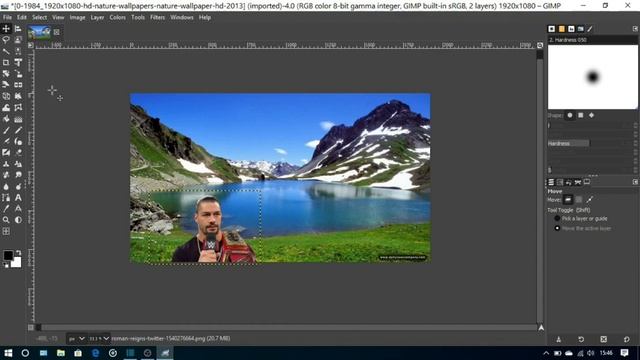
Task: Reset colors to default black and white
Action: point(5,265)
